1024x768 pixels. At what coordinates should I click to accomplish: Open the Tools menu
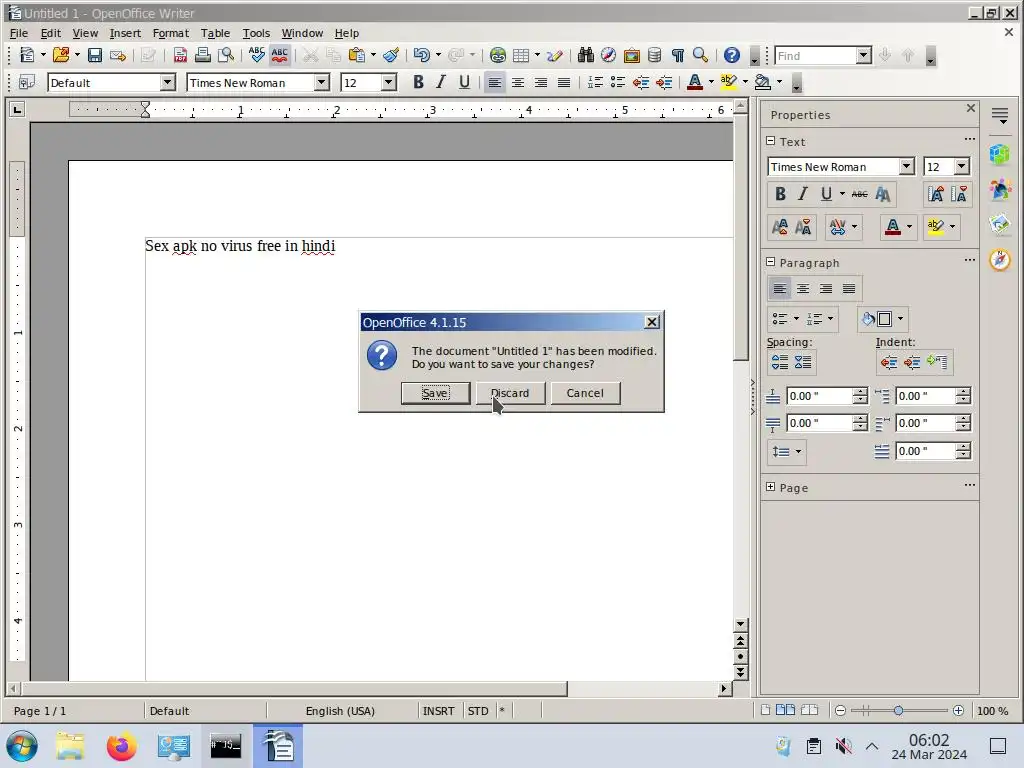[x=256, y=33]
